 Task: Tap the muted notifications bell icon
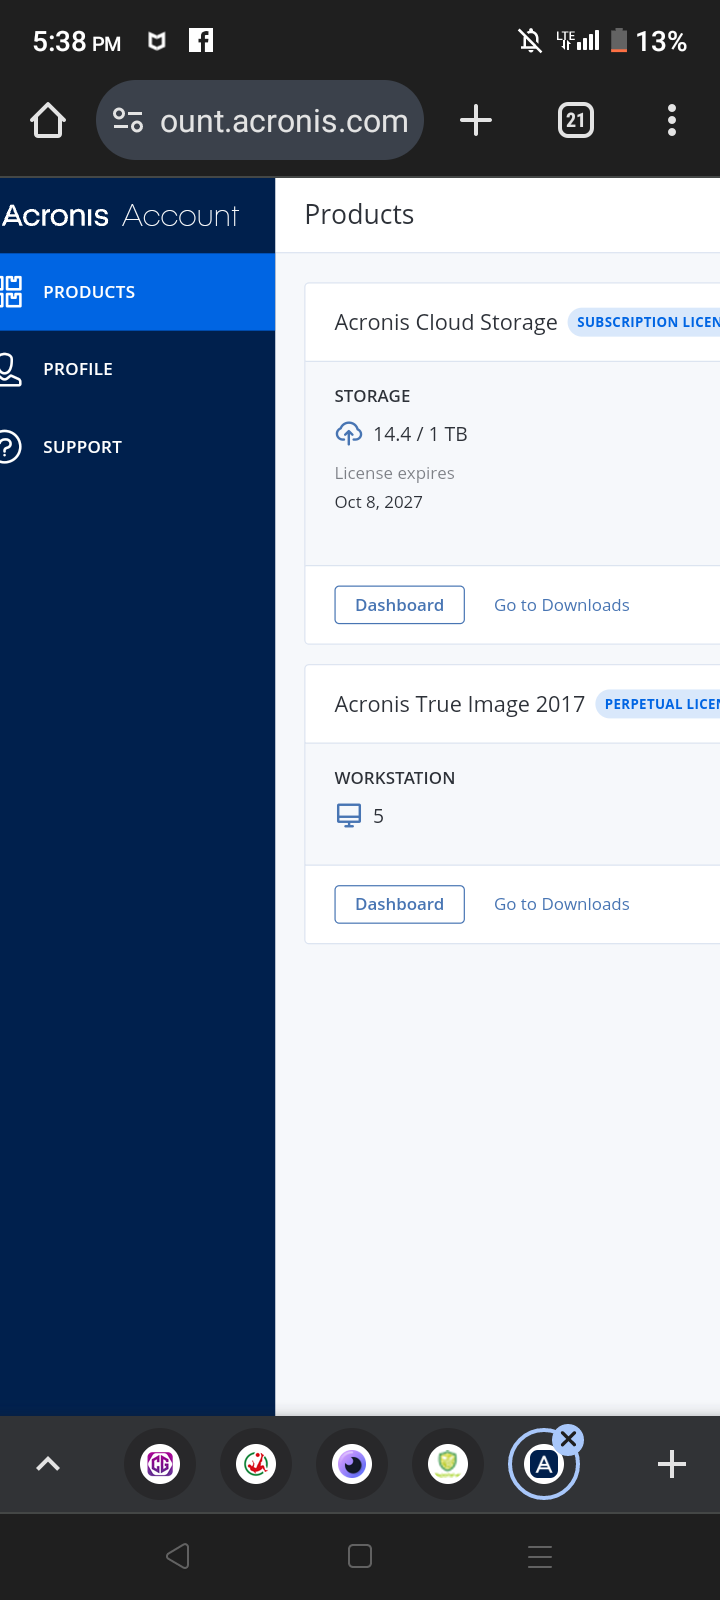pyautogui.click(x=530, y=40)
